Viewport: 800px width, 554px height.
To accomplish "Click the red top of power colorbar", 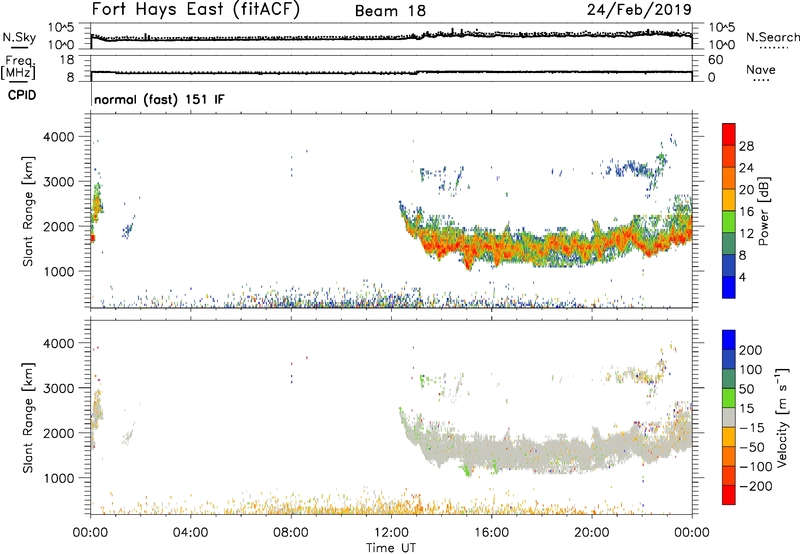I will coord(729,134).
